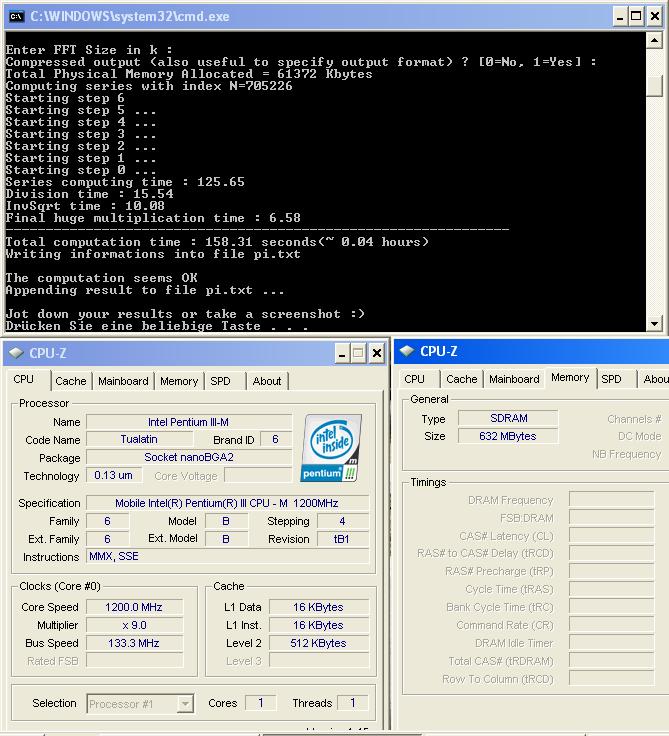Click the Code Name value 'Tualatin'

139,439
